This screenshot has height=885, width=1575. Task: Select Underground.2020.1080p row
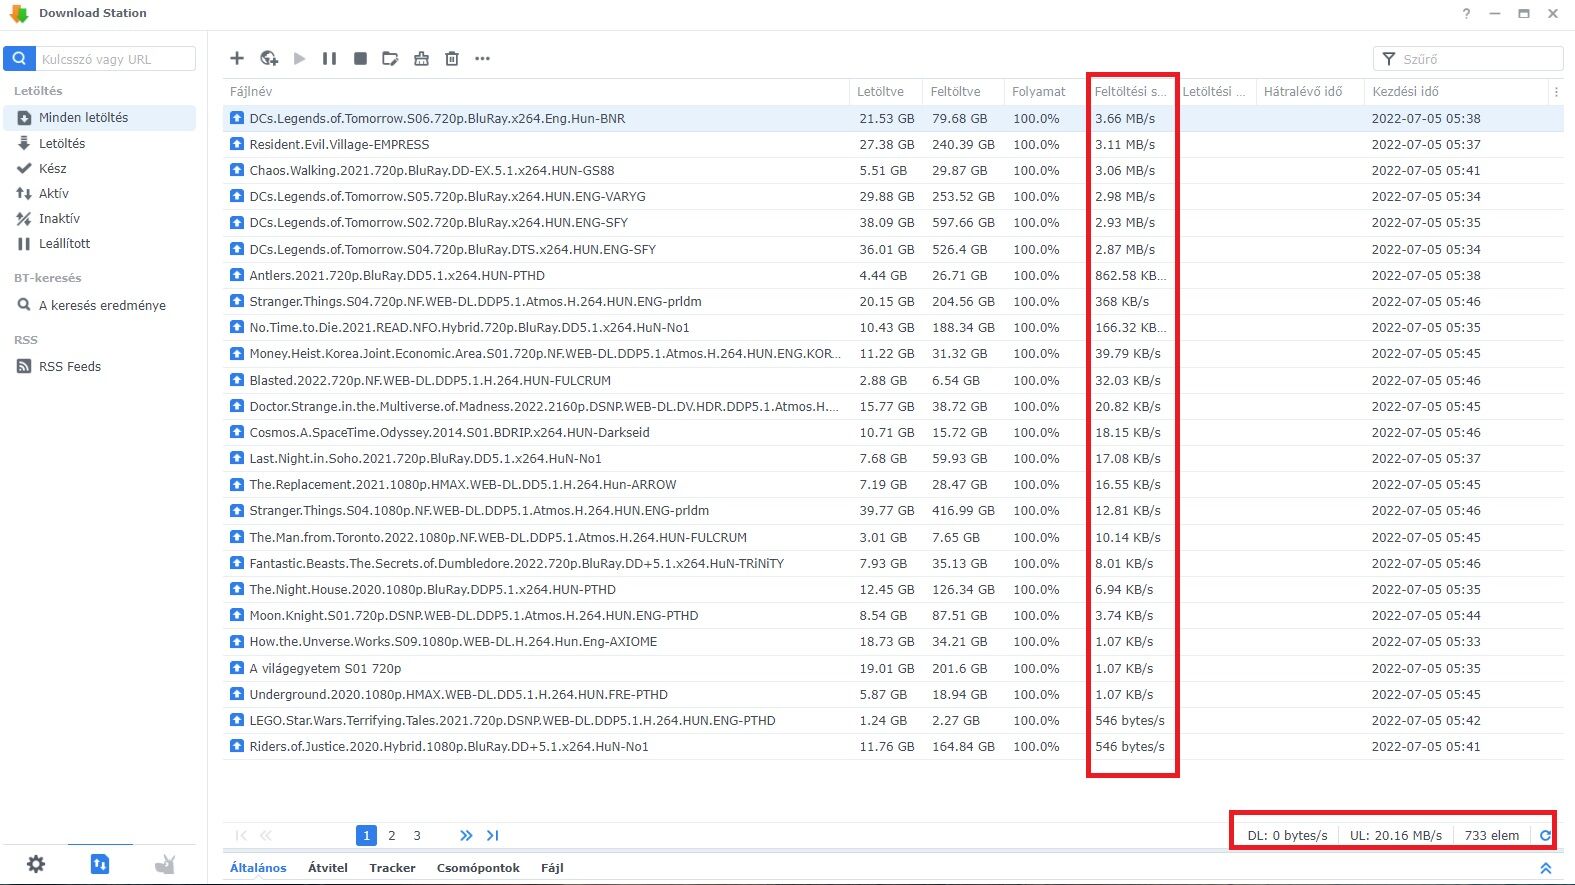click(x=893, y=694)
